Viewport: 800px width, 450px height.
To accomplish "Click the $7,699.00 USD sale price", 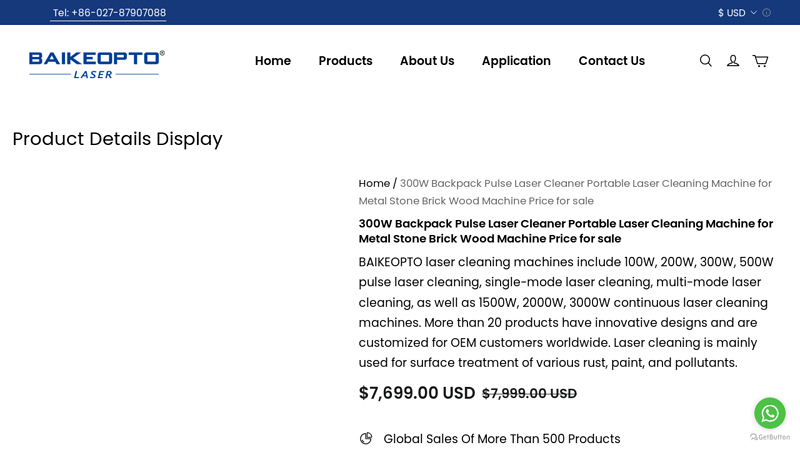I will coord(417,393).
